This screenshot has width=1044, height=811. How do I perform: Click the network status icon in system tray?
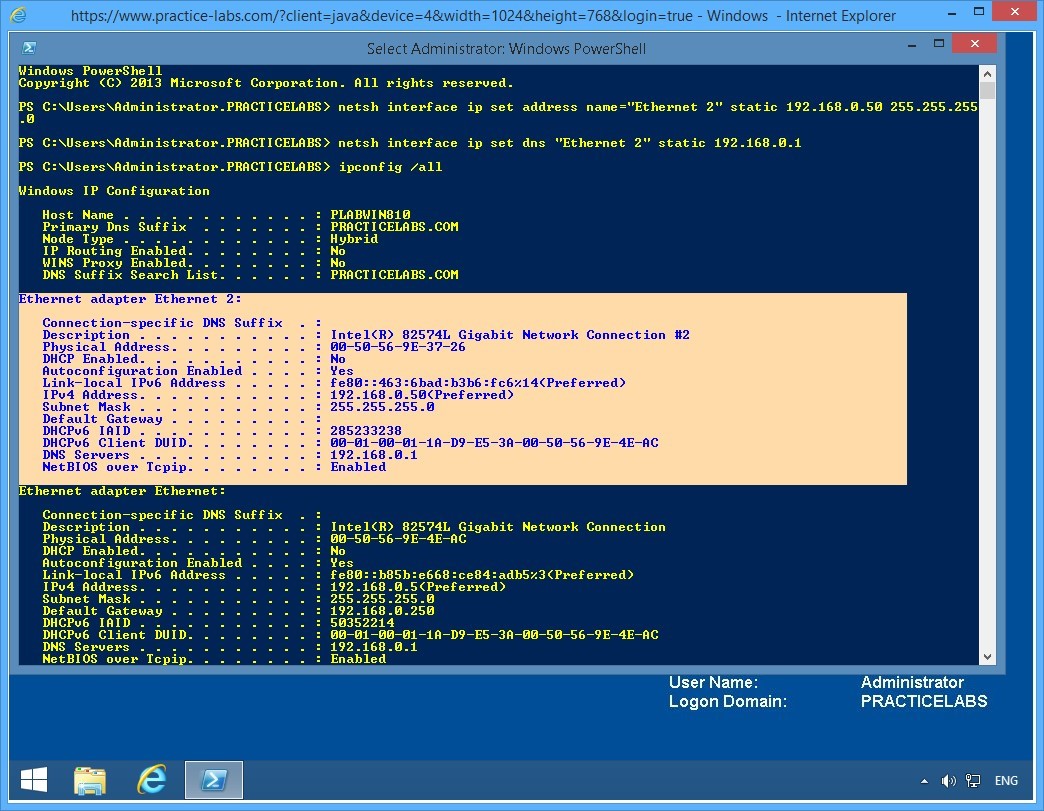click(x=972, y=781)
